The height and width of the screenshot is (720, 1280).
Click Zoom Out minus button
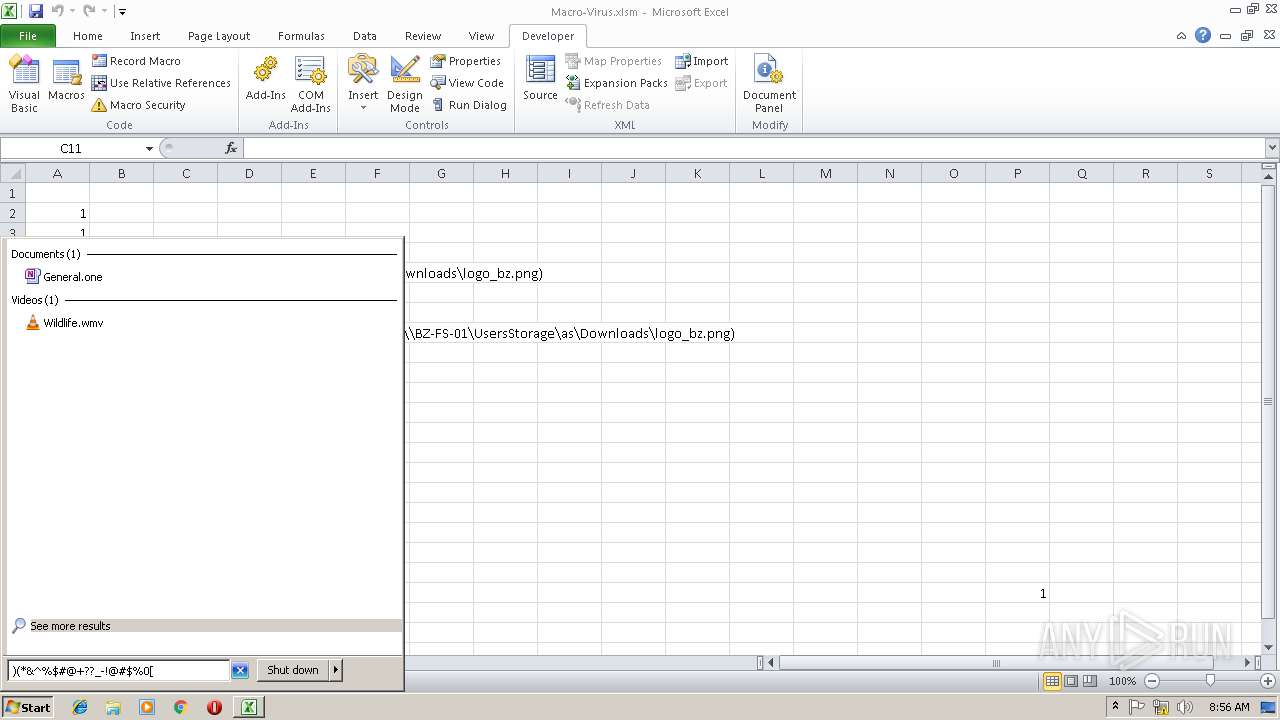point(1152,681)
